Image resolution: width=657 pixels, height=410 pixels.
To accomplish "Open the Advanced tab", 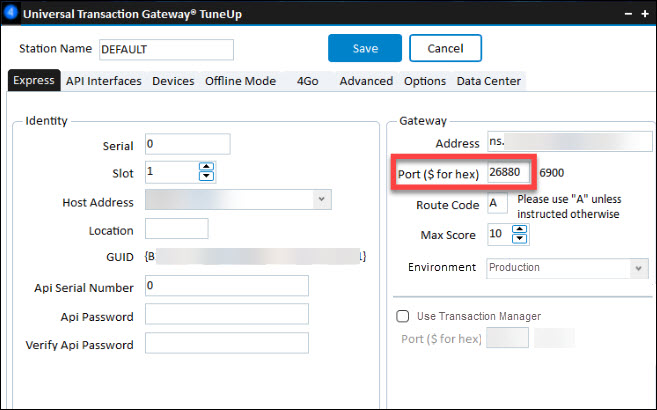I will (x=365, y=81).
